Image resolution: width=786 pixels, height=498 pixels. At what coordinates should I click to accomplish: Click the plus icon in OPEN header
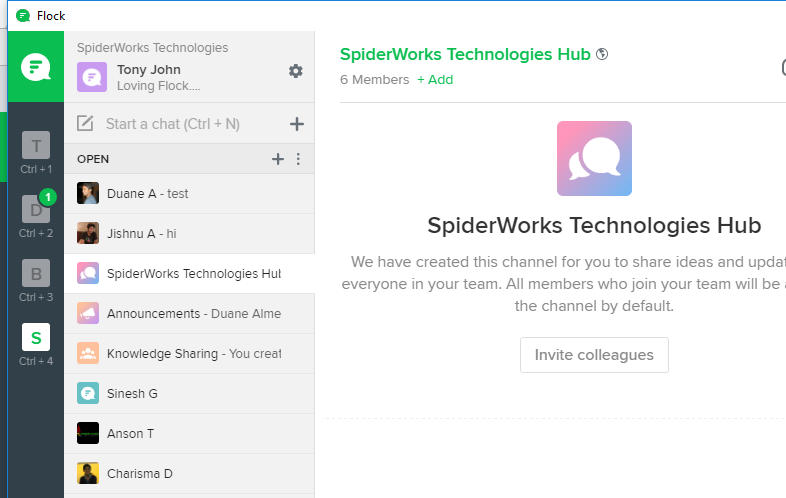(x=278, y=159)
